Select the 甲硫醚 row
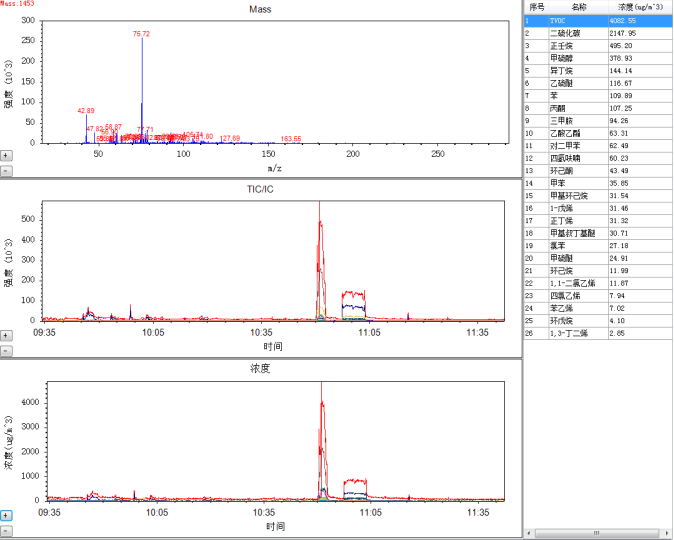Image resolution: width=674 pixels, height=540 pixels. [x=598, y=258]
